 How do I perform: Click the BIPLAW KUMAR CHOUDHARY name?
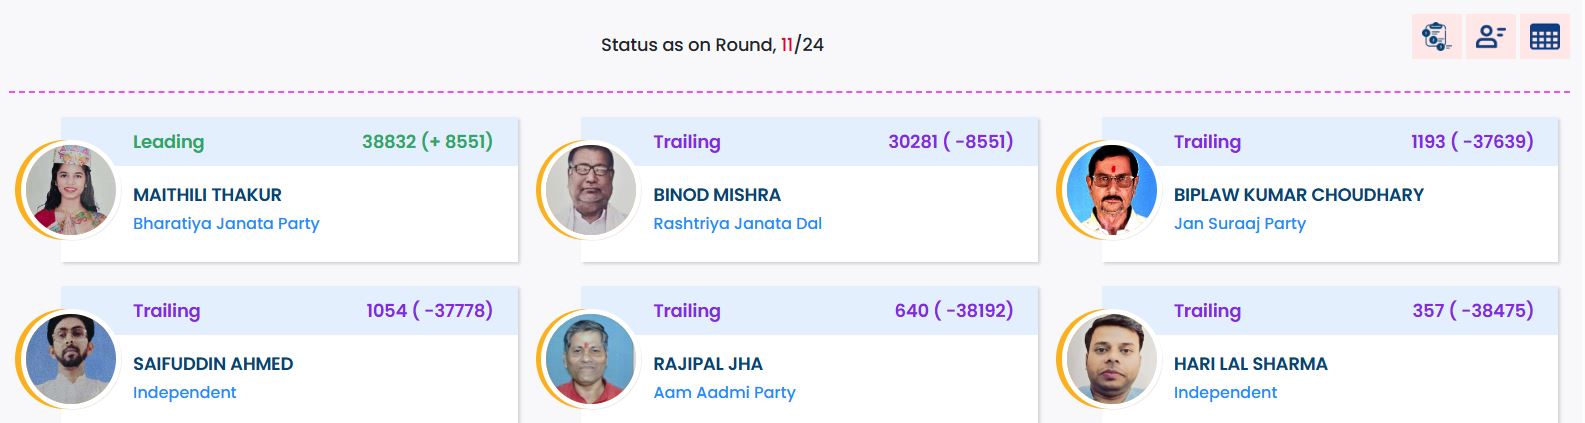click(1298, 195)
